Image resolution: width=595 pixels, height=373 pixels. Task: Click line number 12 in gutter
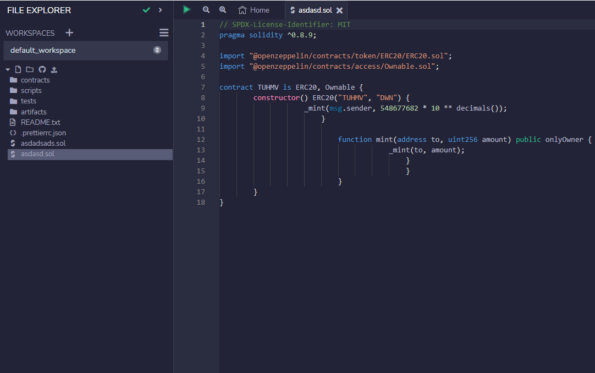click(201, 140)
